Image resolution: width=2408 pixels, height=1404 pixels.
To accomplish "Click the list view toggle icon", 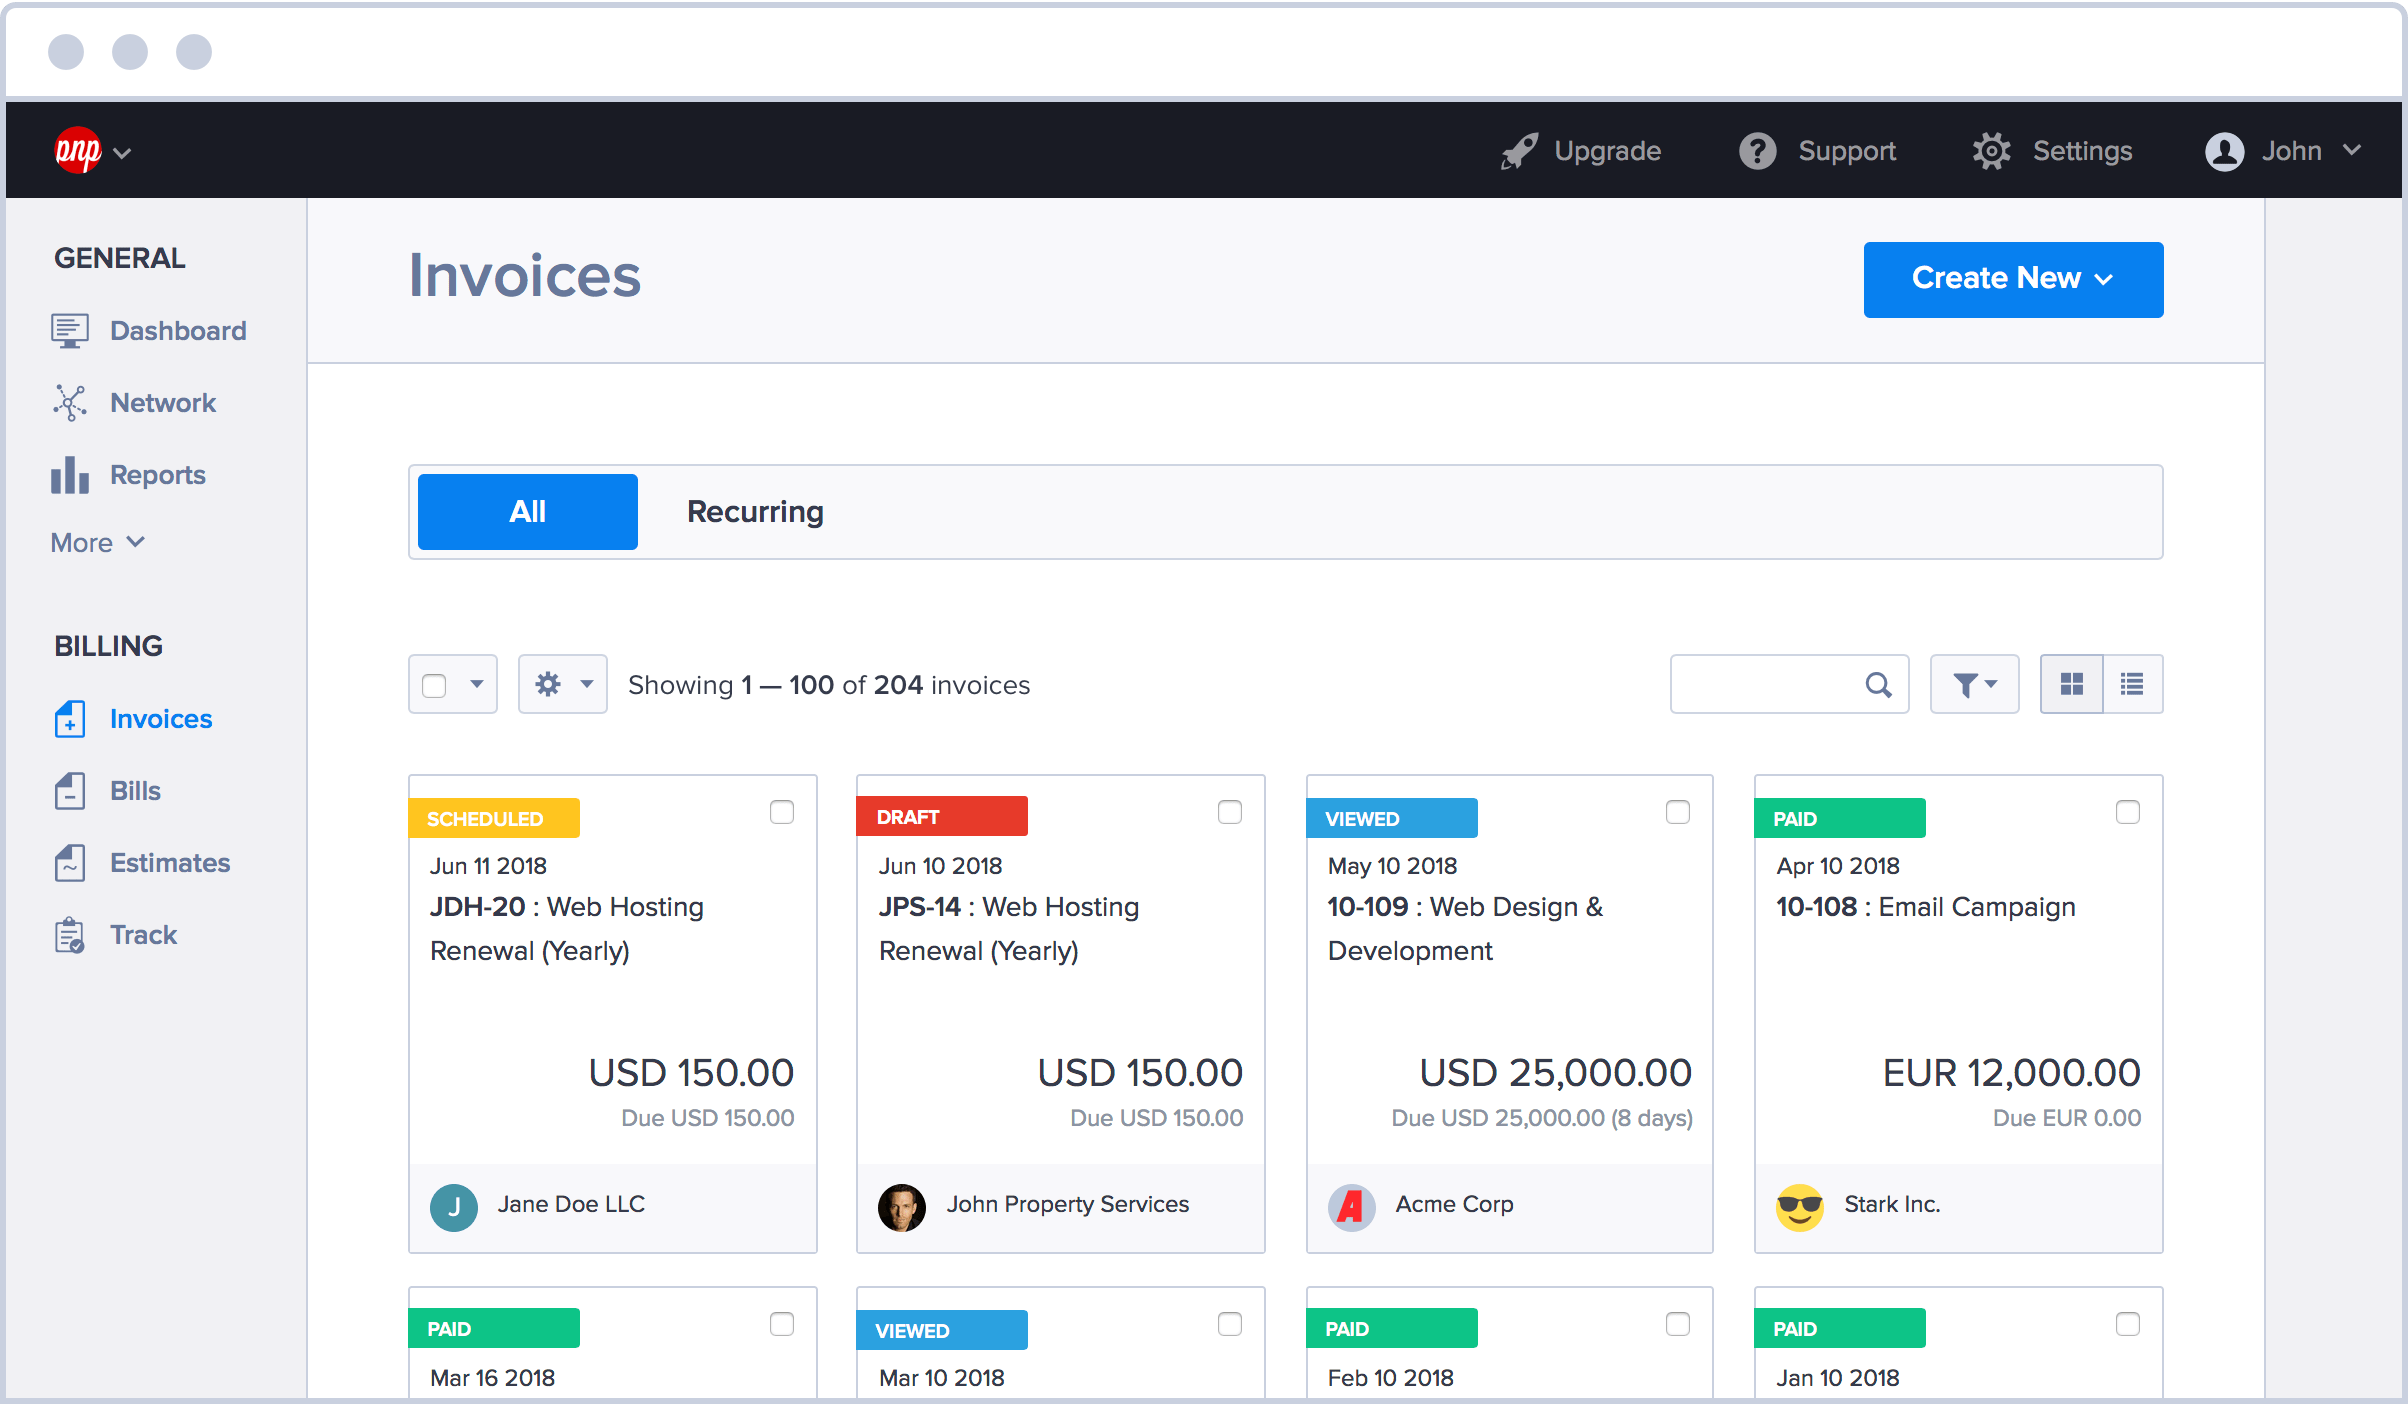I will pyautogui.click(x=2132, y=682).
